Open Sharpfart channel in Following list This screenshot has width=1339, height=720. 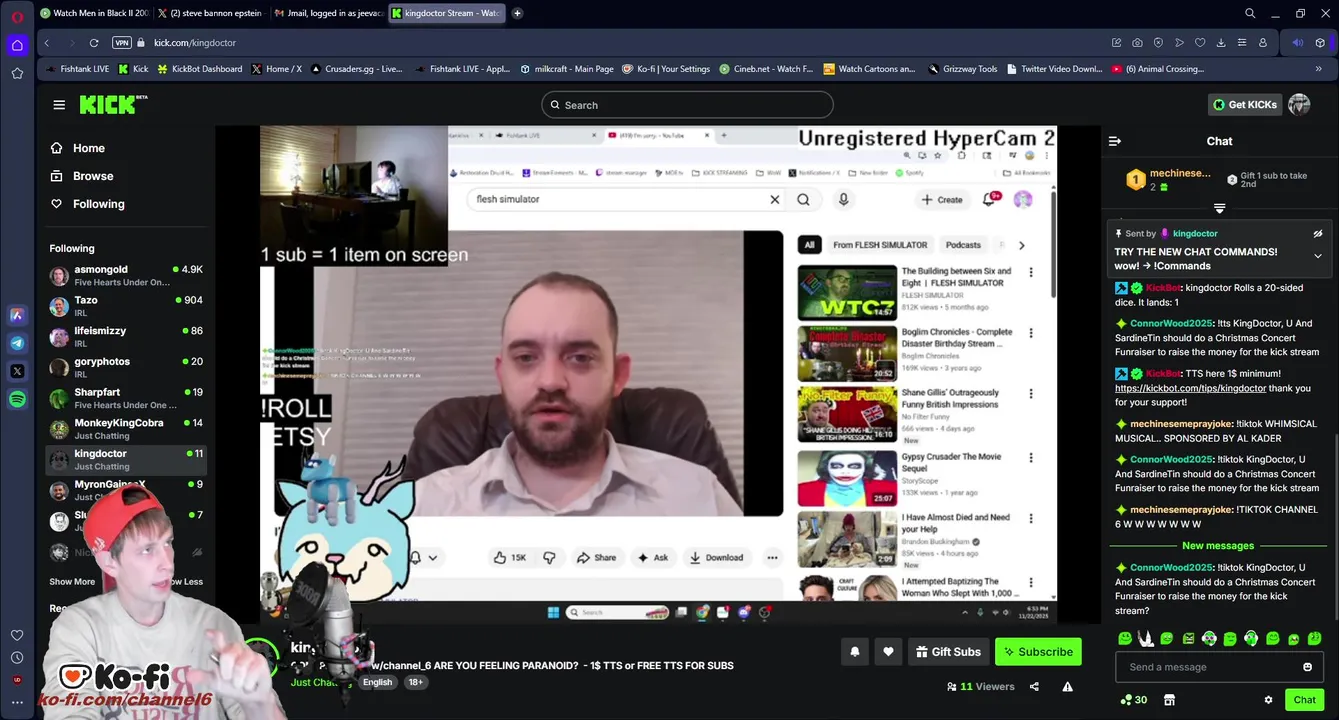[126, 398]
